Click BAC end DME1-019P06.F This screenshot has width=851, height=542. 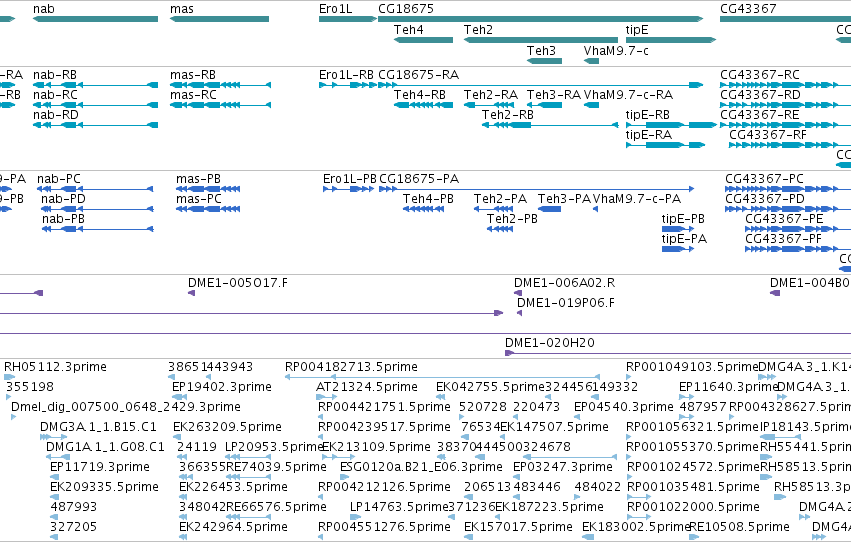pos(519,313)
